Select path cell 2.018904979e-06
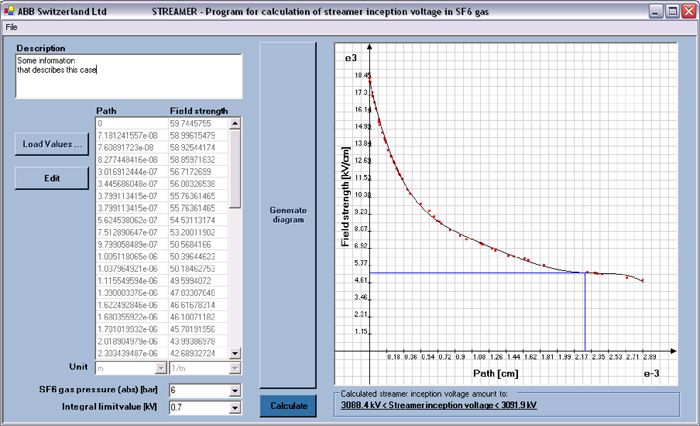 [132, 342]
